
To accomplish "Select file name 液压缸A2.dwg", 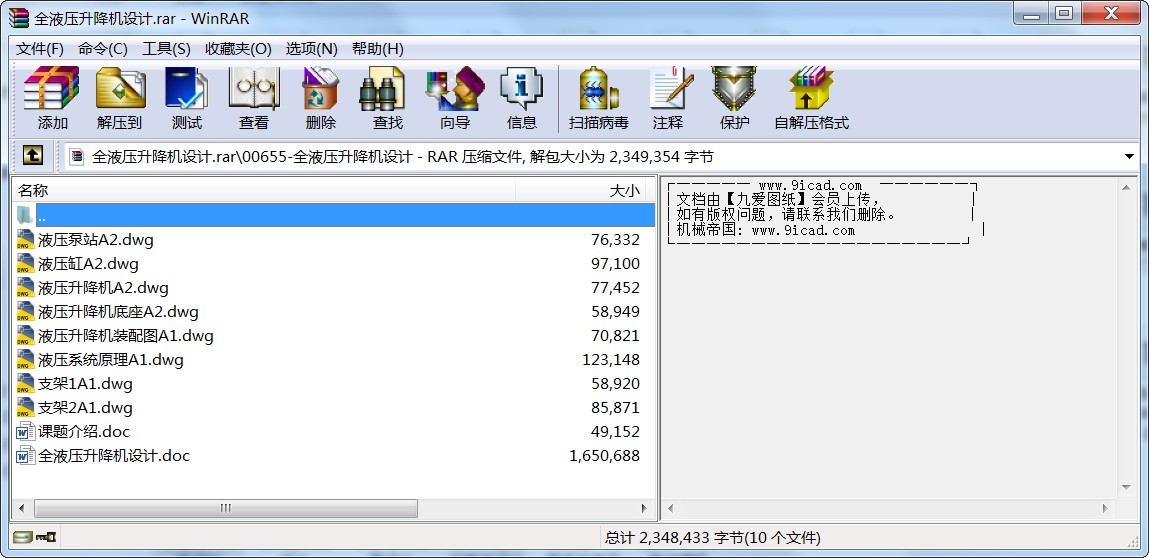I will coord(88,263).
